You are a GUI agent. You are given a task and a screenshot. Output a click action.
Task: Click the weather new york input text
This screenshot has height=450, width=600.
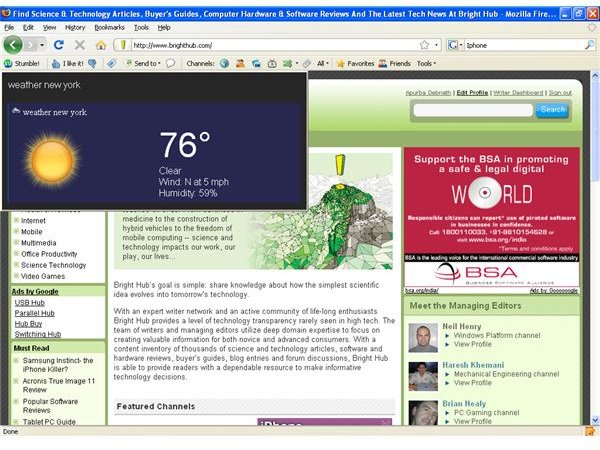[44, 85]
